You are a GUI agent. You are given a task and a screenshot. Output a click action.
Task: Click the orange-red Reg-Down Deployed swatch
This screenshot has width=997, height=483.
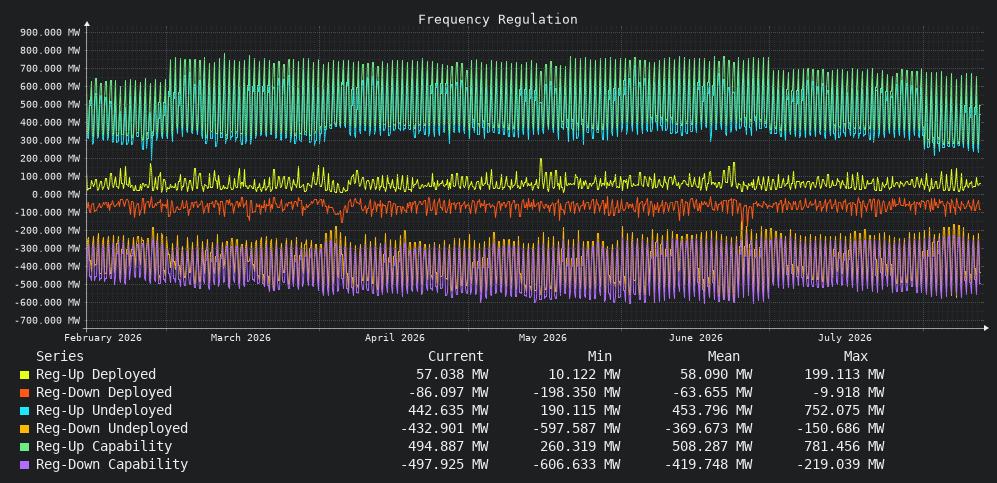(x=24, y=393)
